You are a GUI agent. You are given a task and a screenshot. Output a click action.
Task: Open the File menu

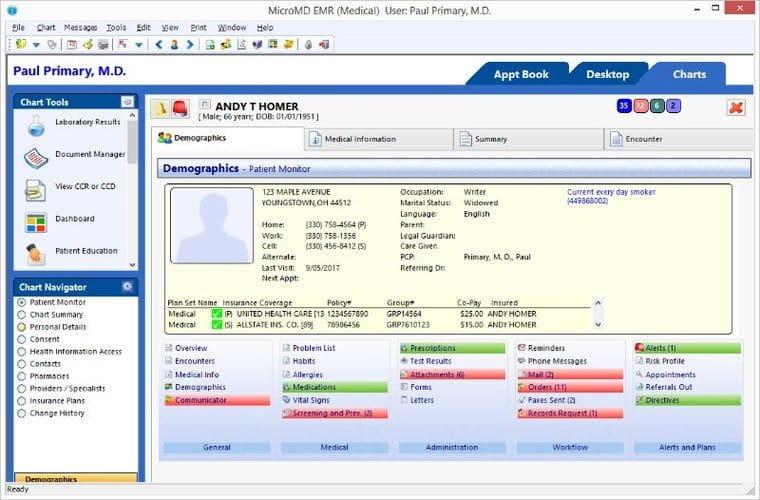coord(18,28)
